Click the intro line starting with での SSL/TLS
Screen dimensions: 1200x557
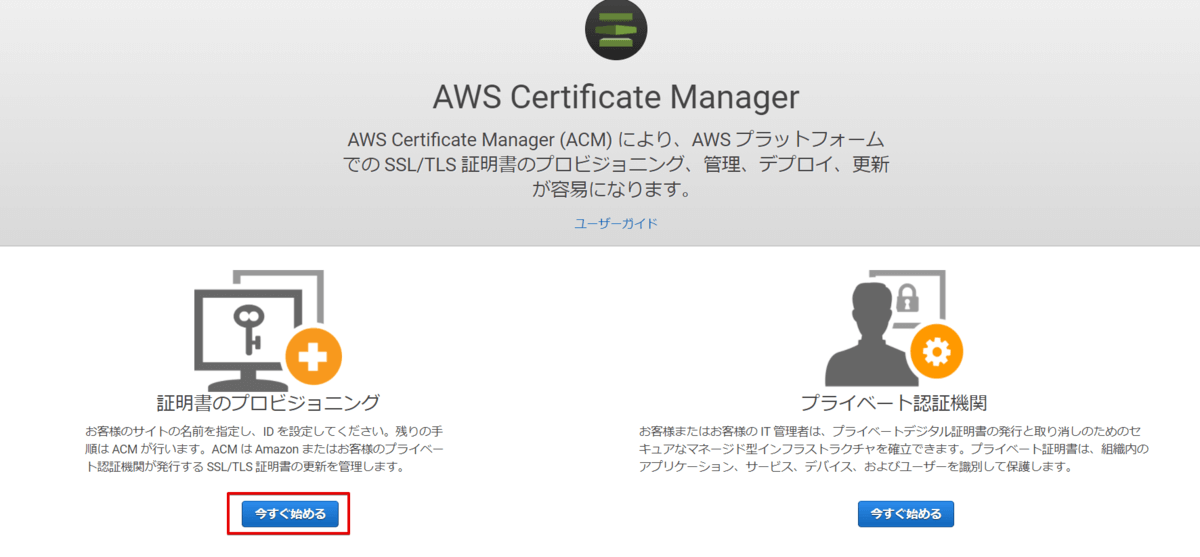coord(616,164)
